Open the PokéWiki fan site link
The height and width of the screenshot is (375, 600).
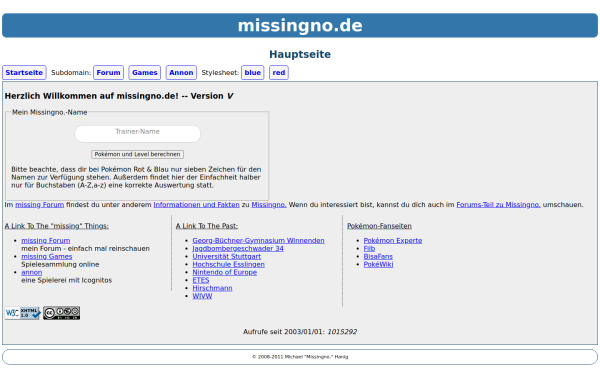point(378,264)
